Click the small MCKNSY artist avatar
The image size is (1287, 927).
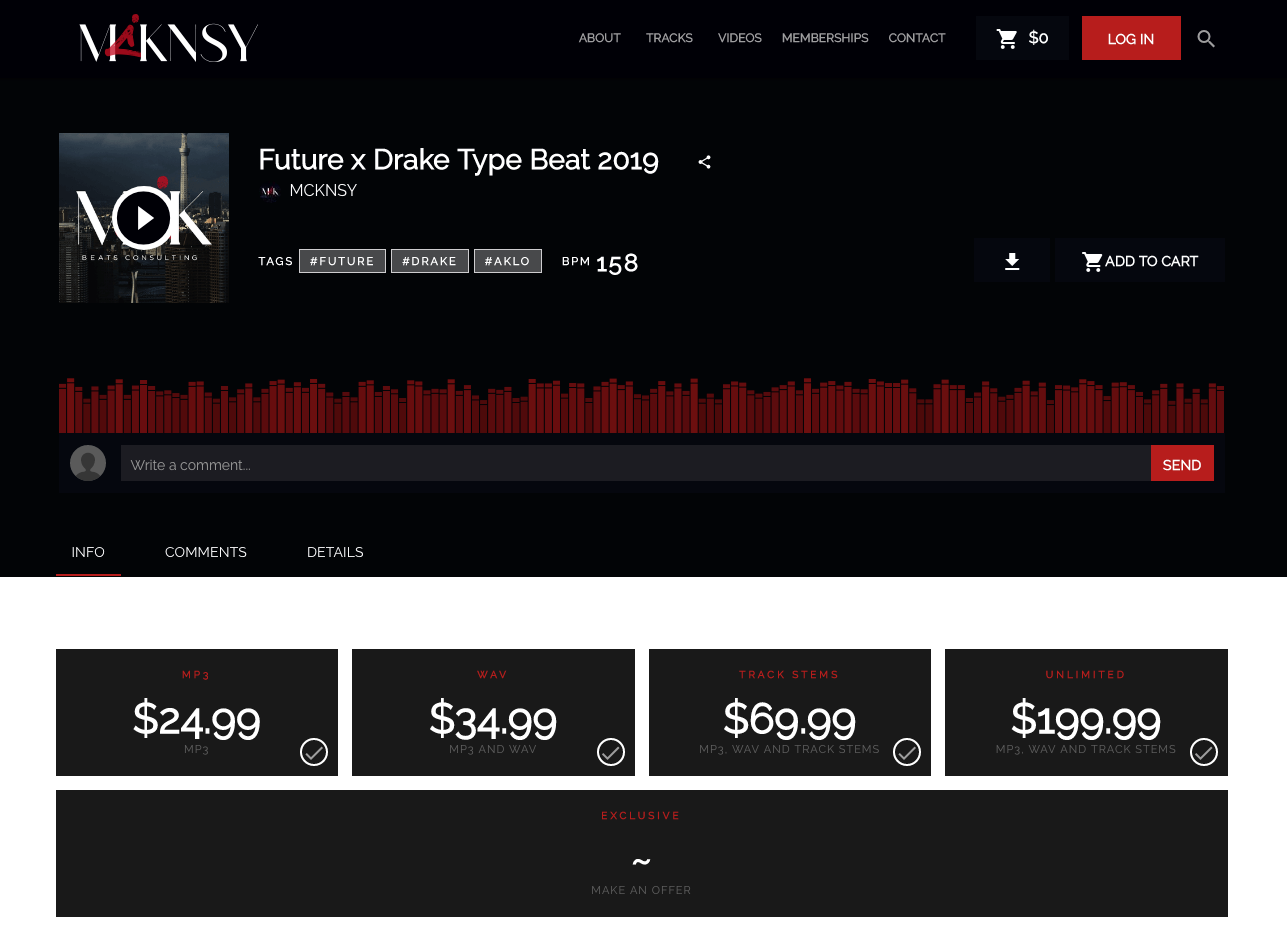click(x=269, y=191)
